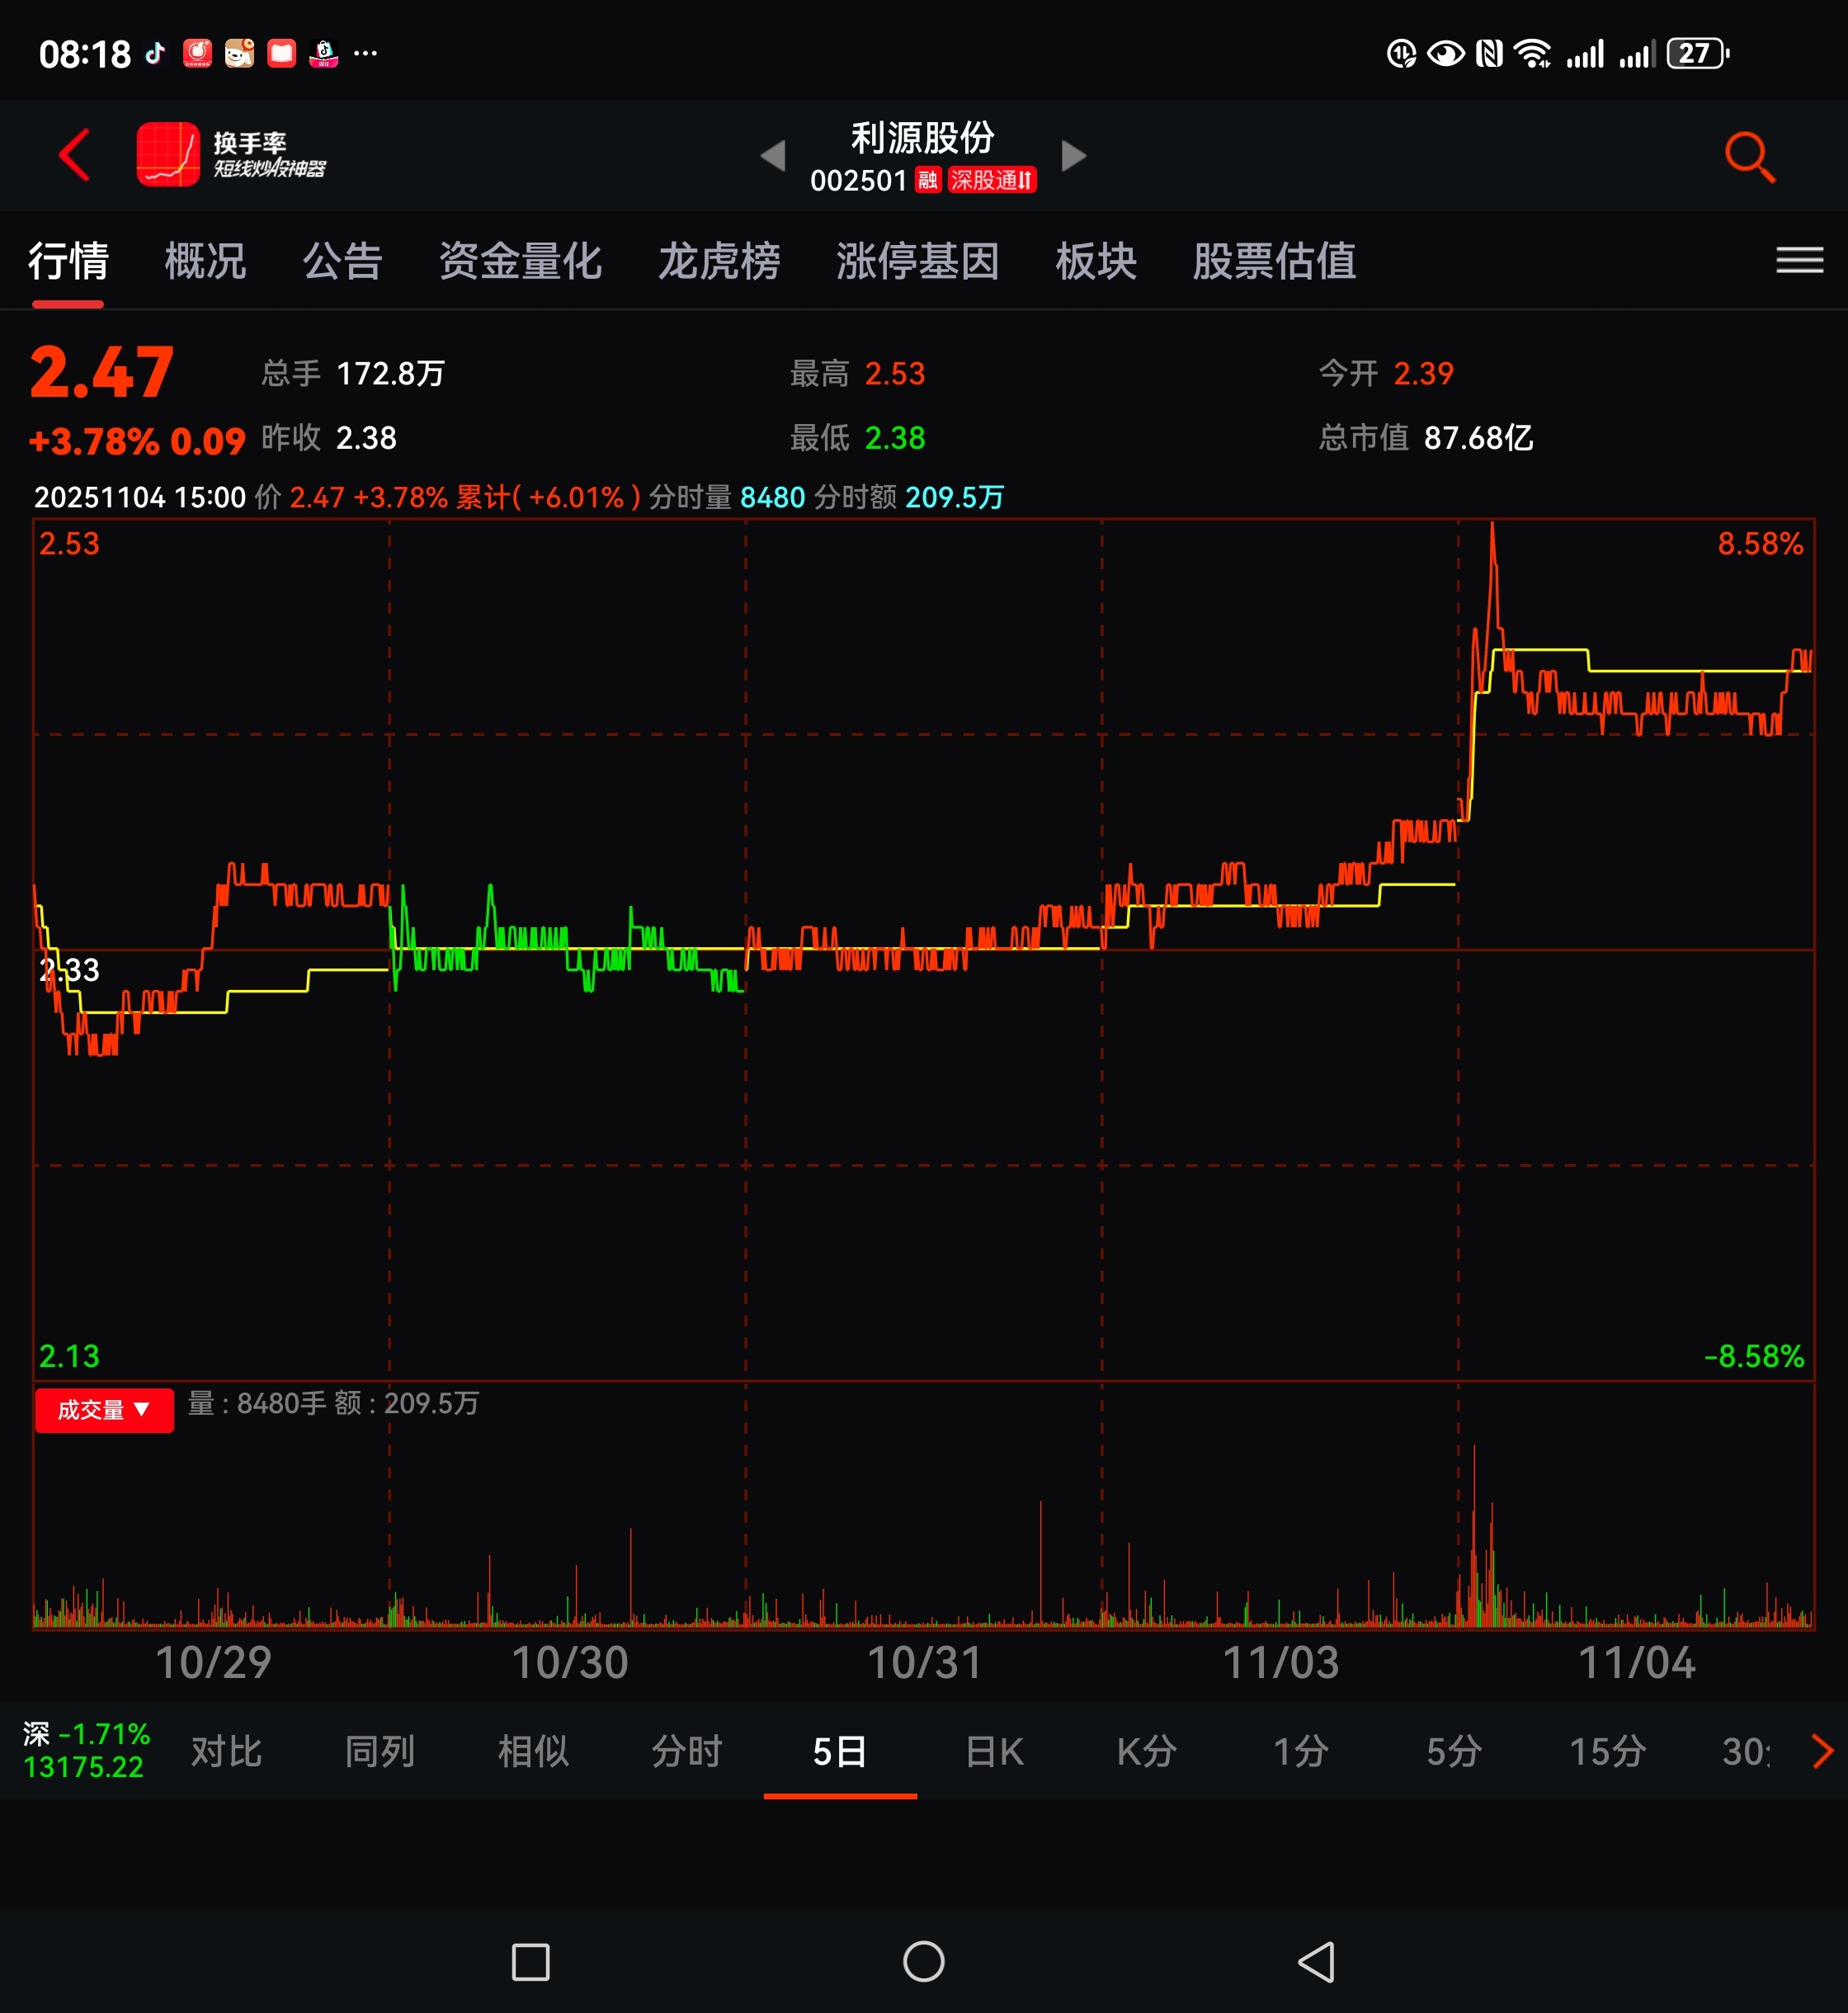Tap the 深股通 badge
The width and height of the screenshot is (1848, 2013).
(992, 180)
